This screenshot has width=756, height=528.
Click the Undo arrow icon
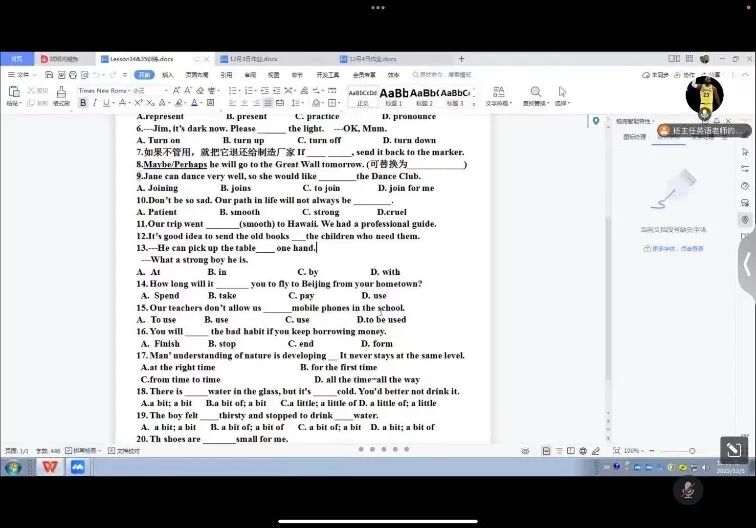coord(96,75)
